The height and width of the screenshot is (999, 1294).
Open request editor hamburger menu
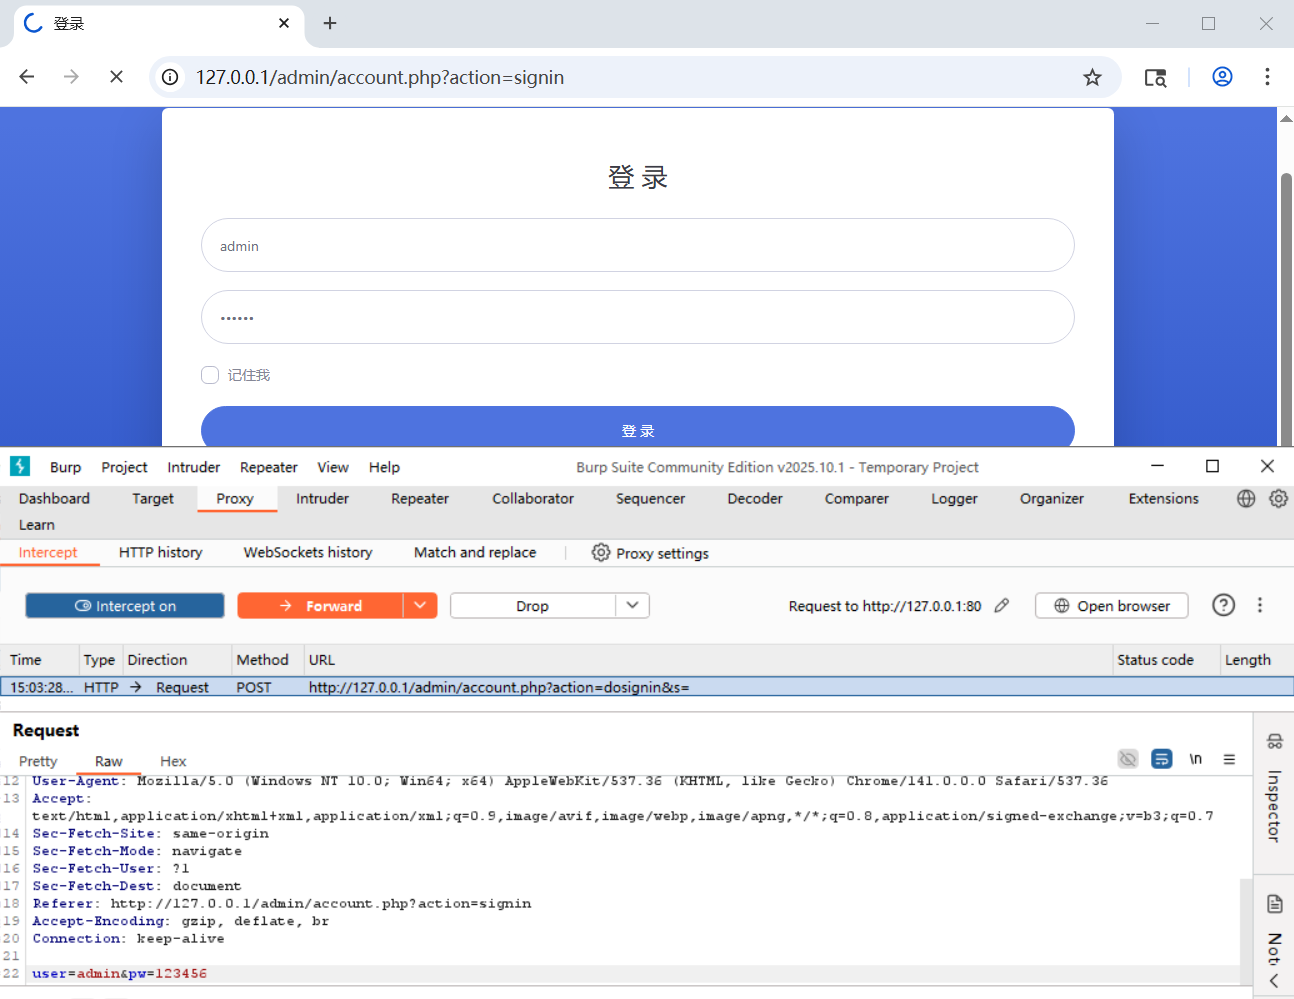click(x=1229, y=759)
